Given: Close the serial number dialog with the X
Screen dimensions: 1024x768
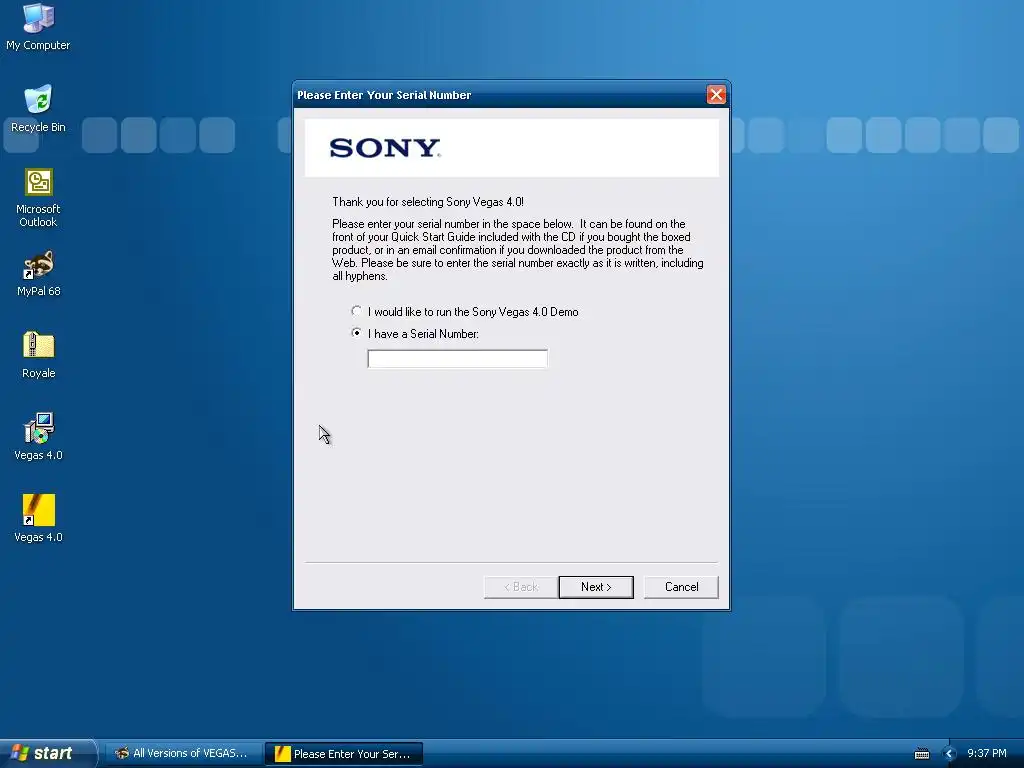Looking at the screenshot, I should (716, 95).
